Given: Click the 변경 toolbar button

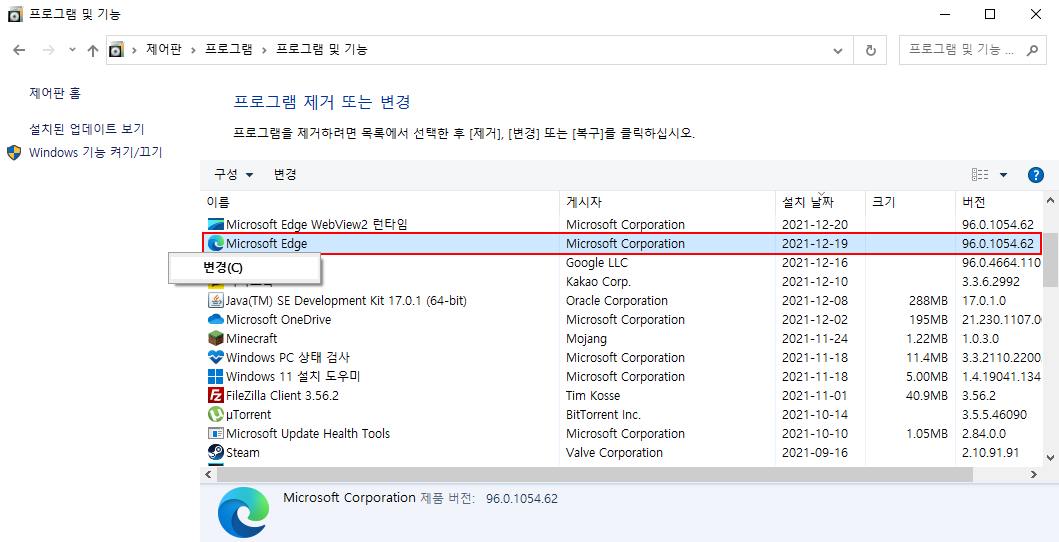Looking at the screenshot, I should pos(285,175).
